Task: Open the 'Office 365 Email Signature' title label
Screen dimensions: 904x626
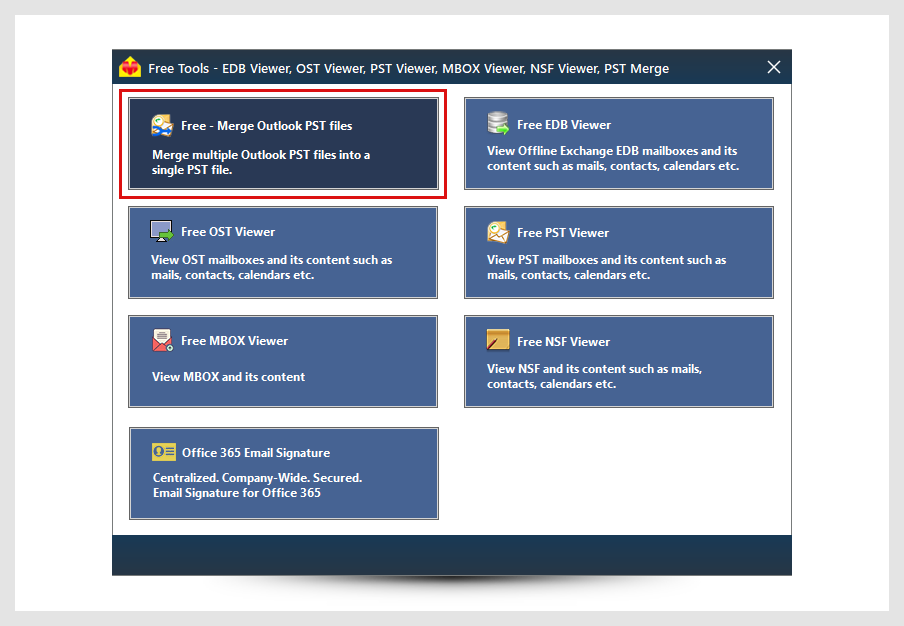Action: click(256, 453)
